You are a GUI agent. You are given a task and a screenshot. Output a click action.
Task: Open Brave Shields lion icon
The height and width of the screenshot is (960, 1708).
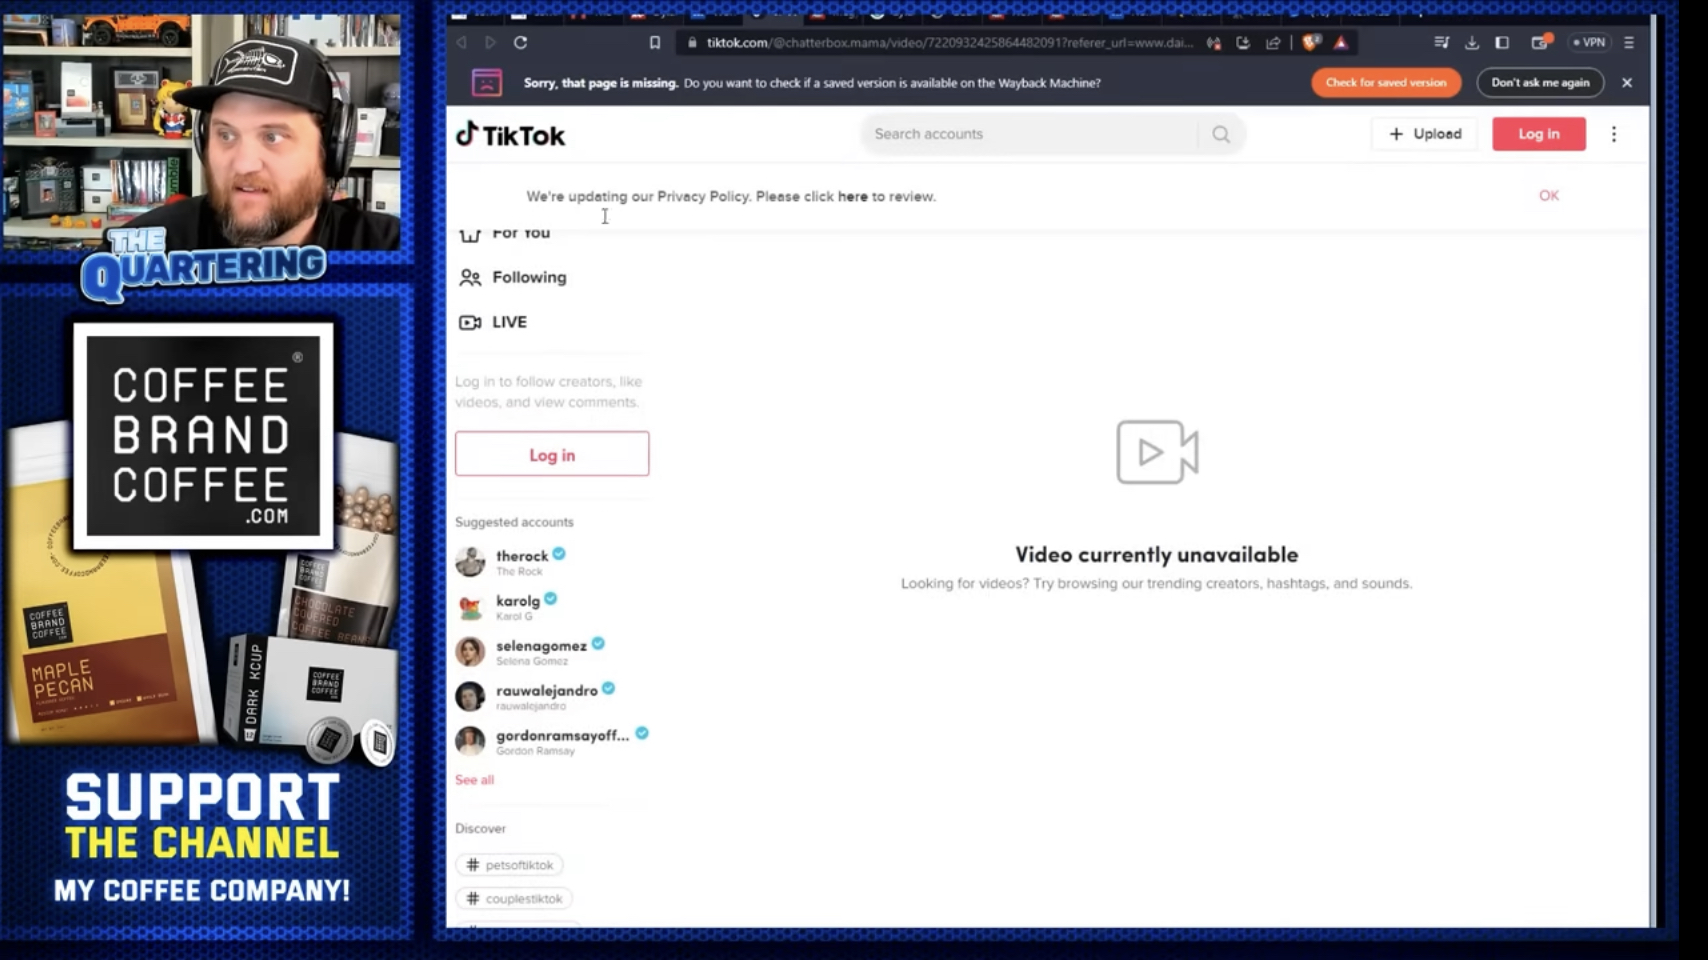[1310, 42]
